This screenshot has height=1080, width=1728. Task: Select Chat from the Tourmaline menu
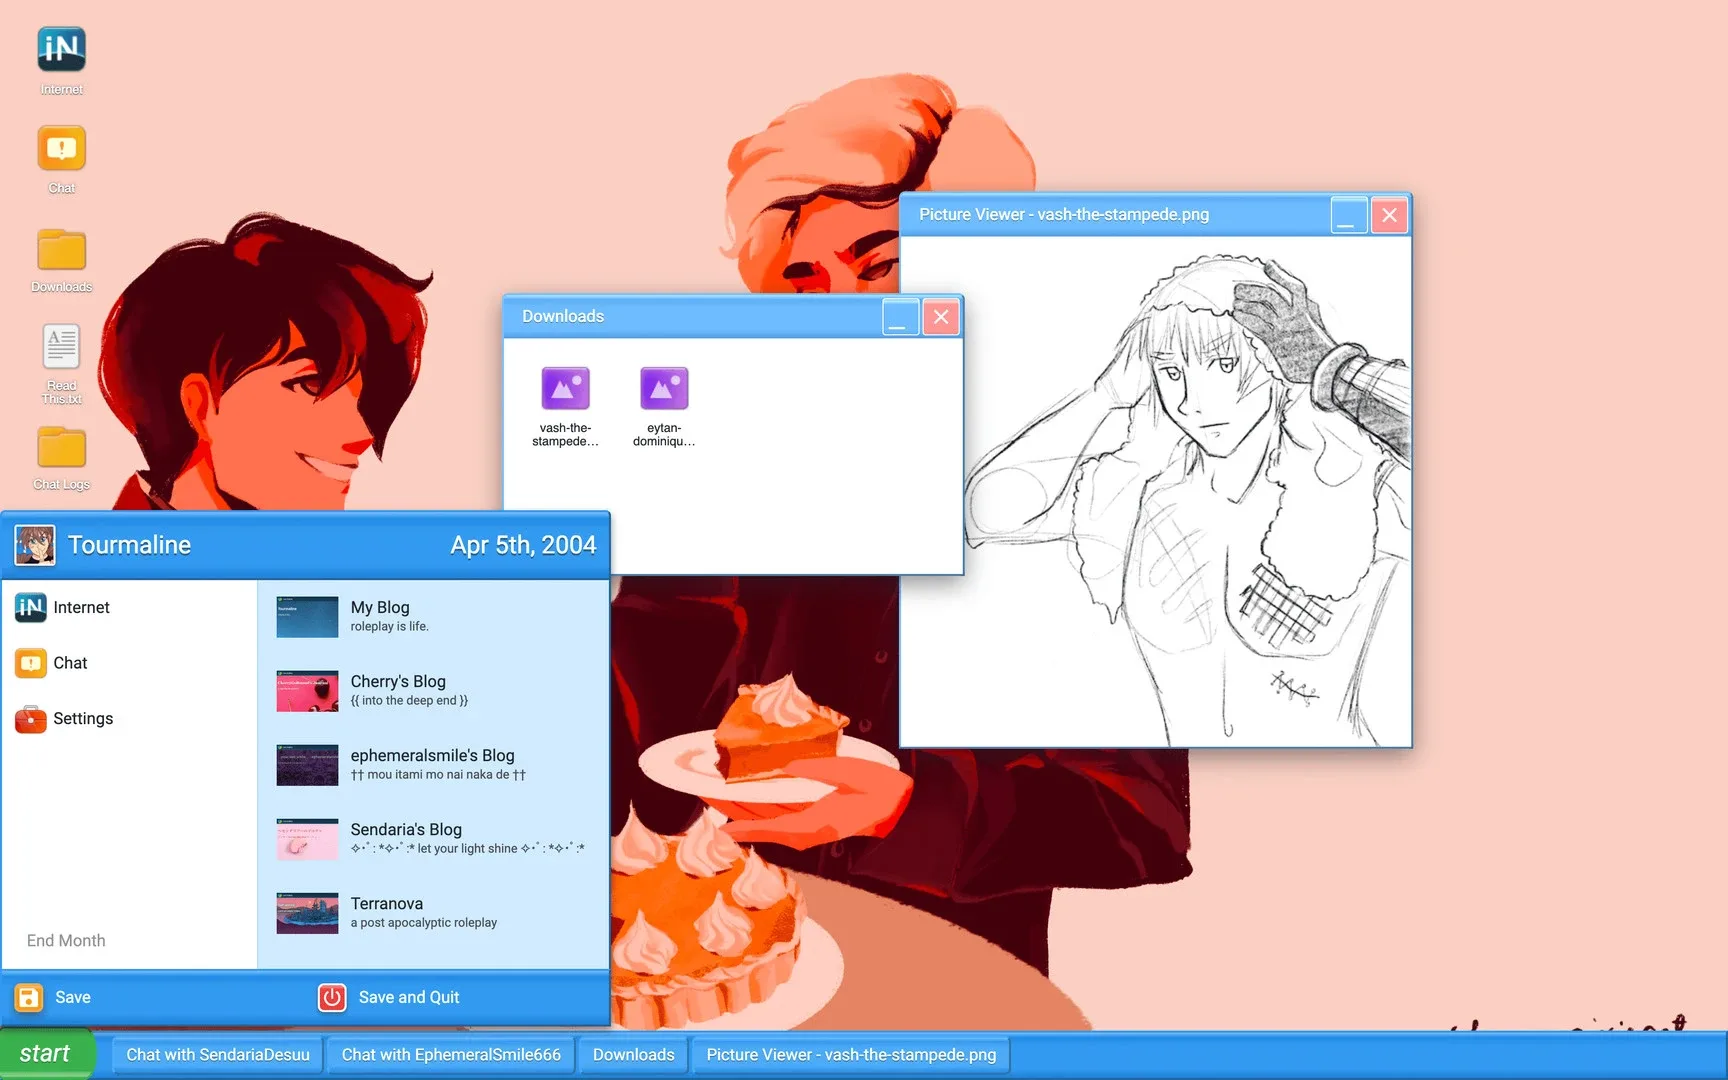pyautogui.click(x=70, y=662)
